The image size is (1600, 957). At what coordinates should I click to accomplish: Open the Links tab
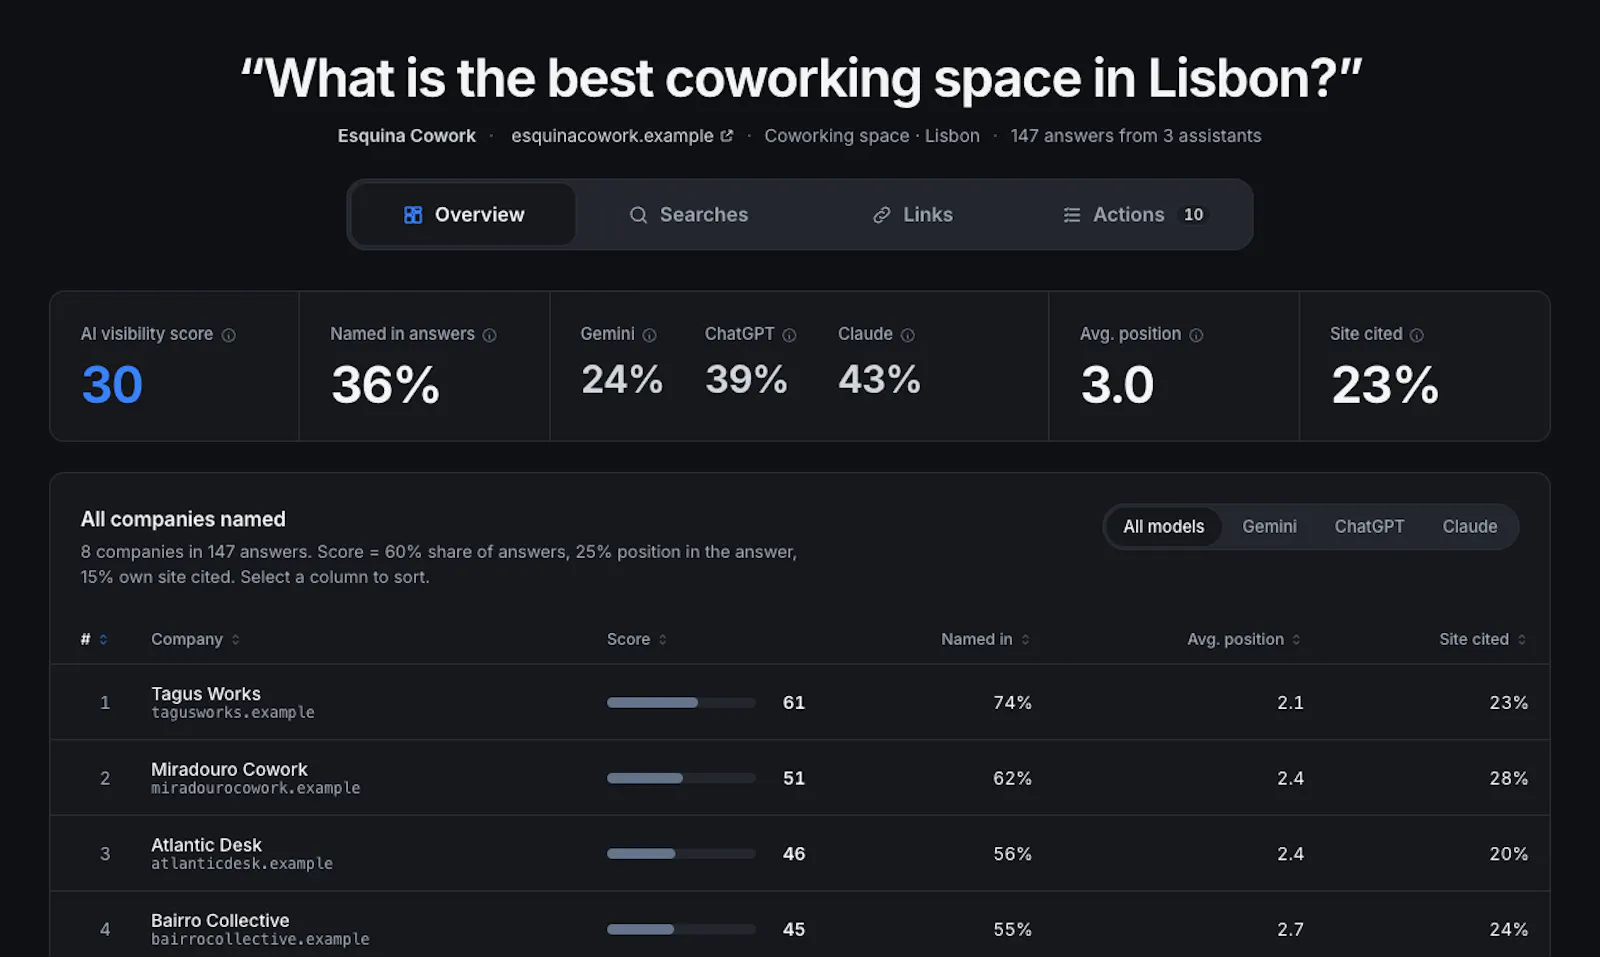click(x=912, y=214)
